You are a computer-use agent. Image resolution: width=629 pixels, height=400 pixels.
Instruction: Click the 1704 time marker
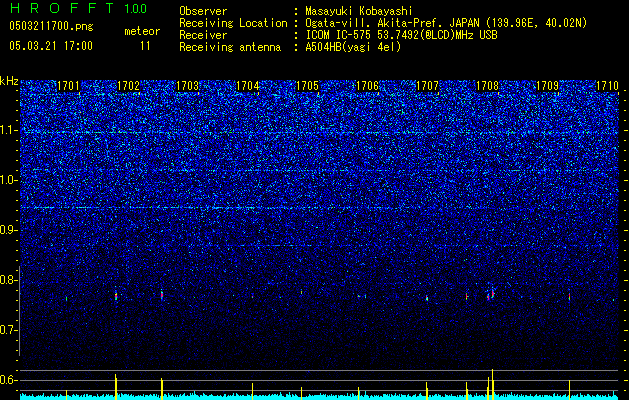coord(248,86)
